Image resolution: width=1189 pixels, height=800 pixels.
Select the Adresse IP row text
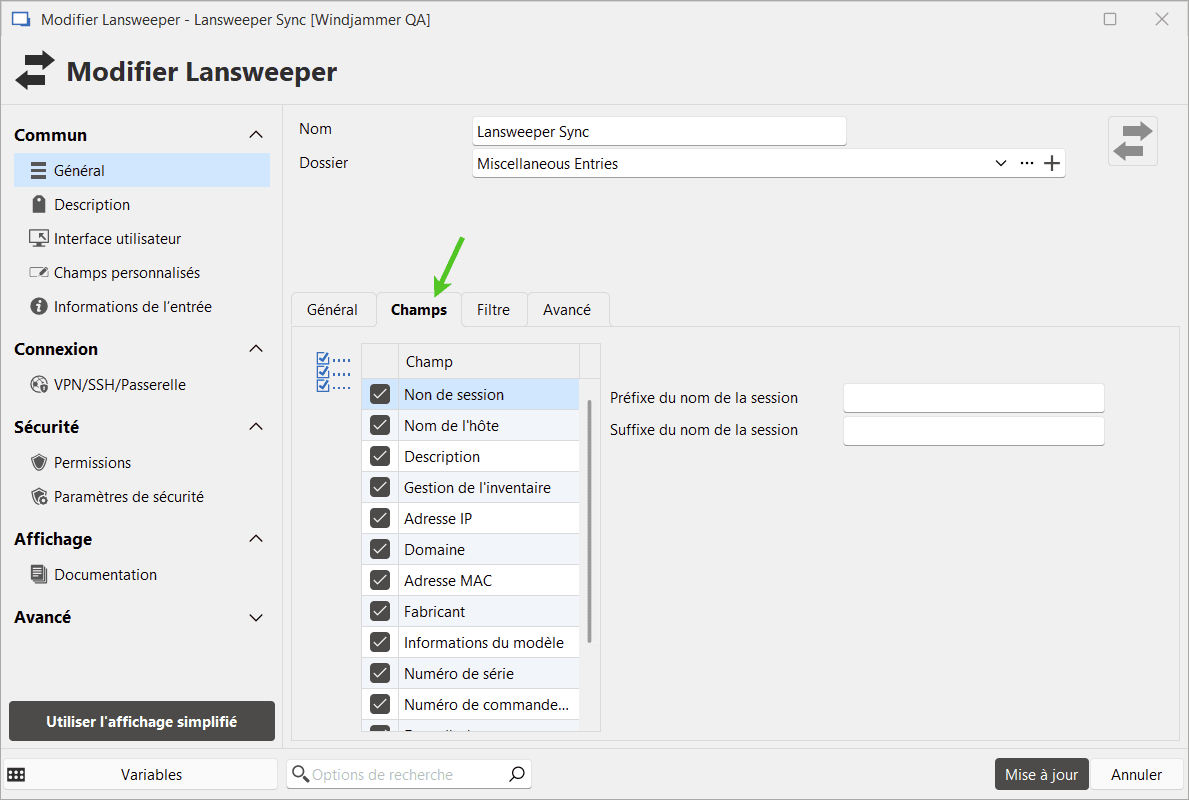coord(438,519)
